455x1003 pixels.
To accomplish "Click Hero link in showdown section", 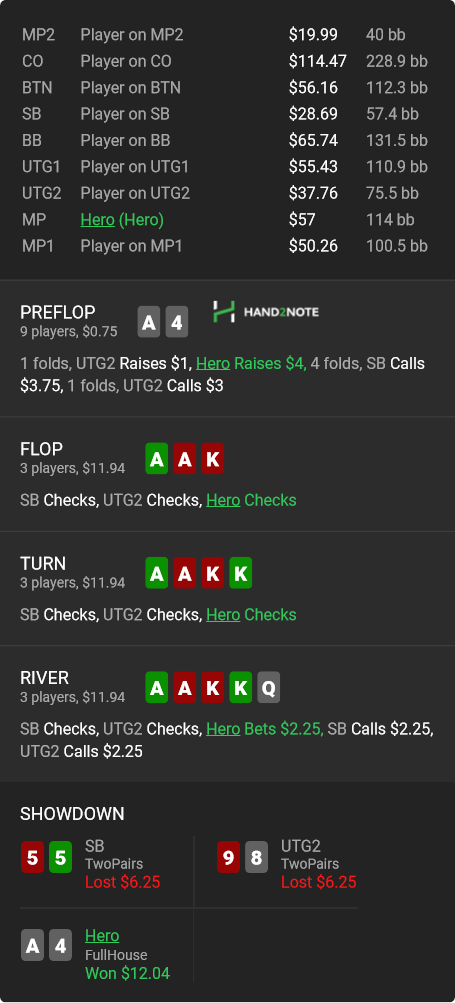I will (x=102, y=936).
